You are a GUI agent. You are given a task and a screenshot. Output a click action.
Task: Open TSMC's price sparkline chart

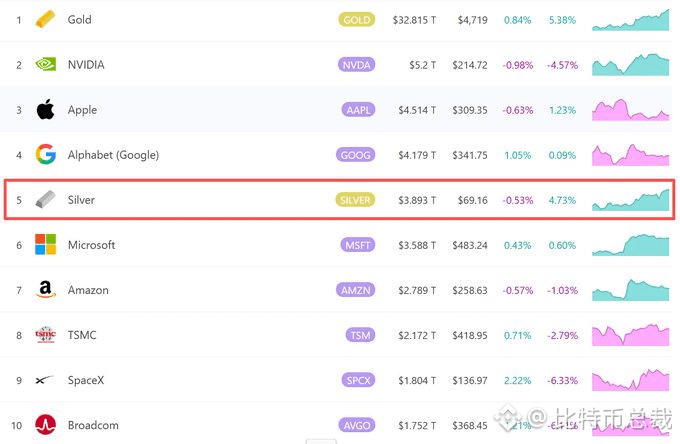coord(631,335)
